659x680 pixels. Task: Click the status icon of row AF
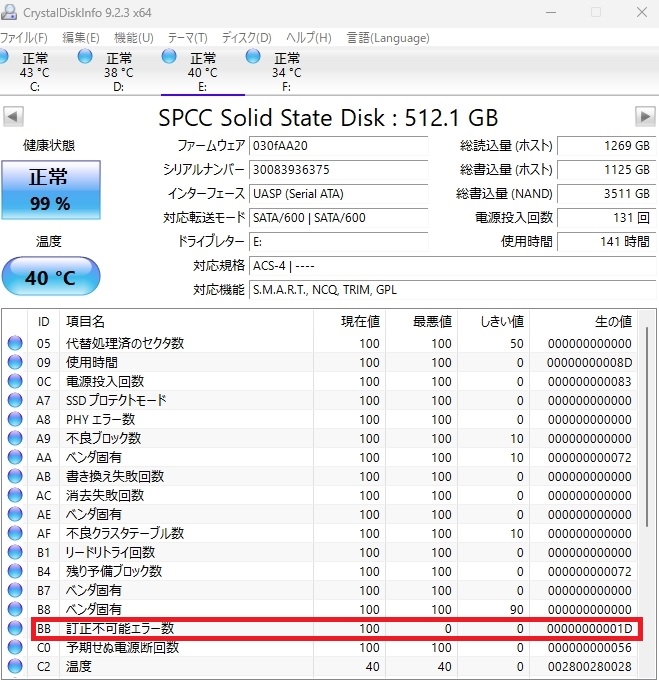(x=15, y=533)
